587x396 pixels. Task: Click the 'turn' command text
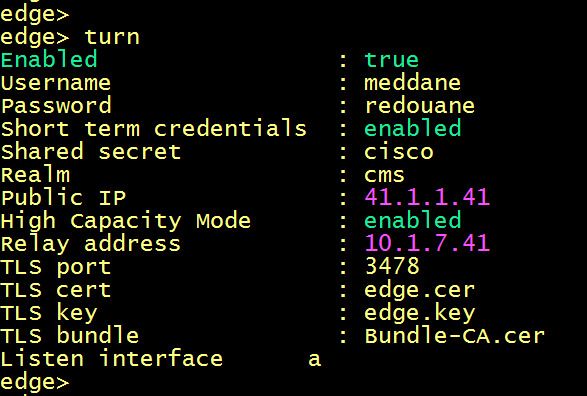tap(112, 37)
